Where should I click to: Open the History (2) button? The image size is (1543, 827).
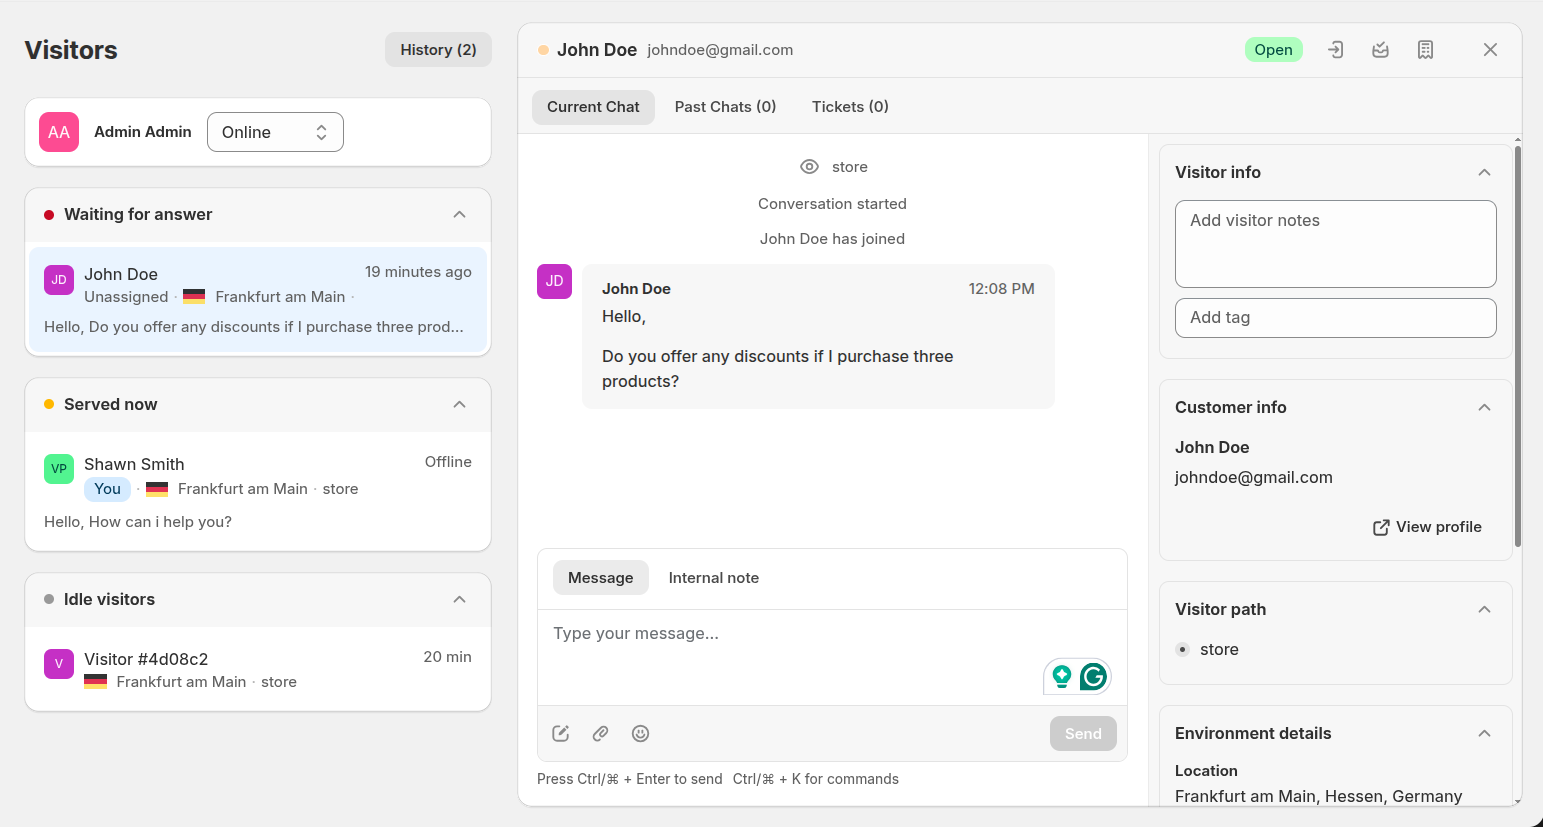pyautogui.click(x=438, y=50)
